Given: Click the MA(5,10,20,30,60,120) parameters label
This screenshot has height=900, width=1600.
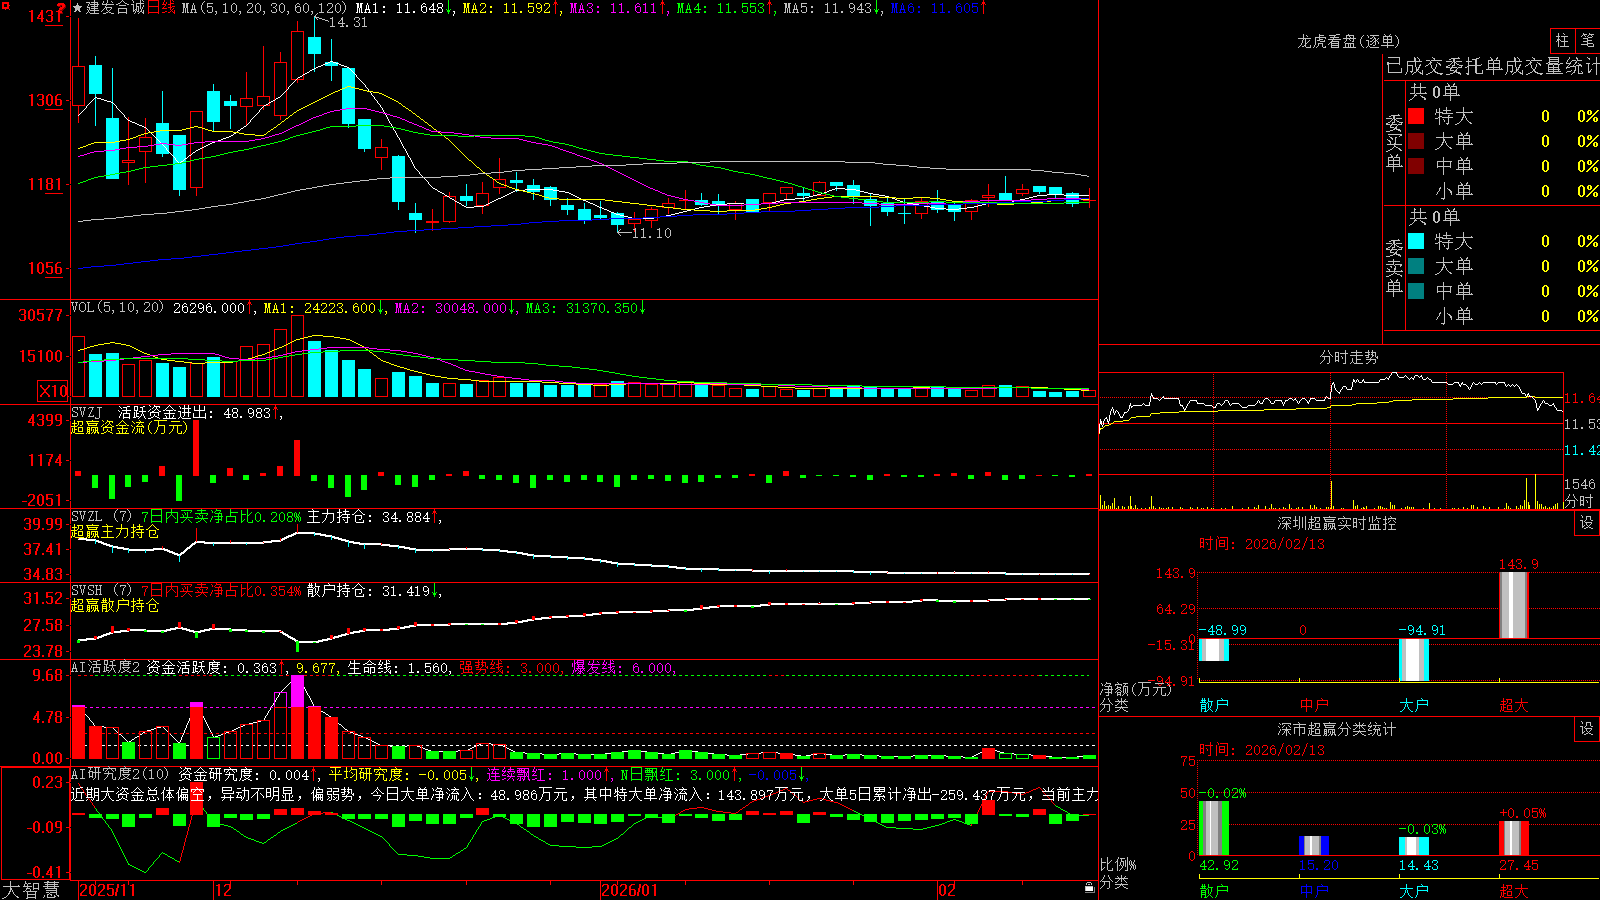Looking at the screenshot, I should click(x=264, y=8).
